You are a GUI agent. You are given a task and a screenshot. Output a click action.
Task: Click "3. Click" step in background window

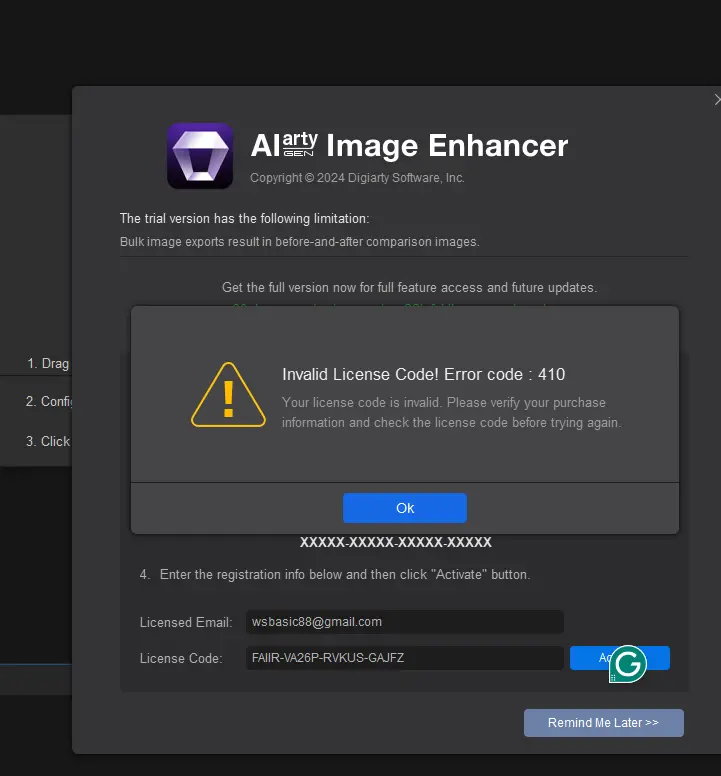48,441
